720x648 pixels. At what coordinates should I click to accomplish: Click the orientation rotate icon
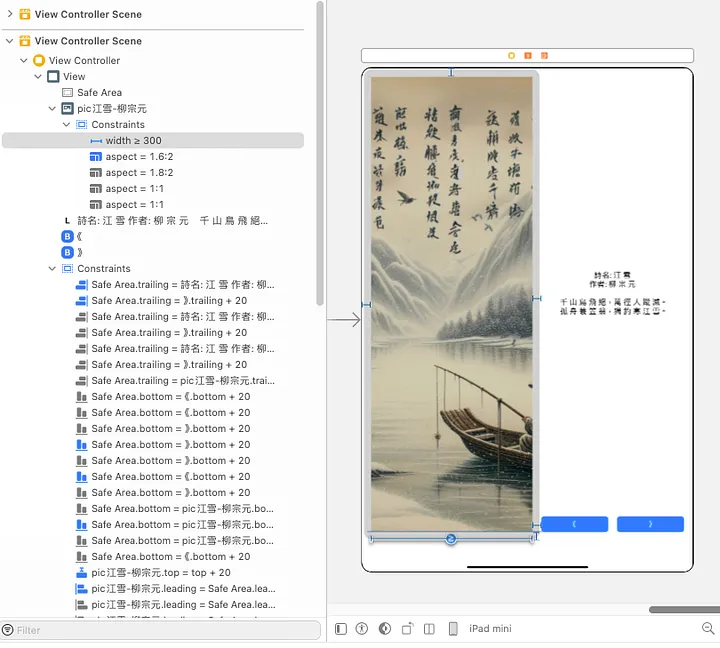(x=407, y=628)
